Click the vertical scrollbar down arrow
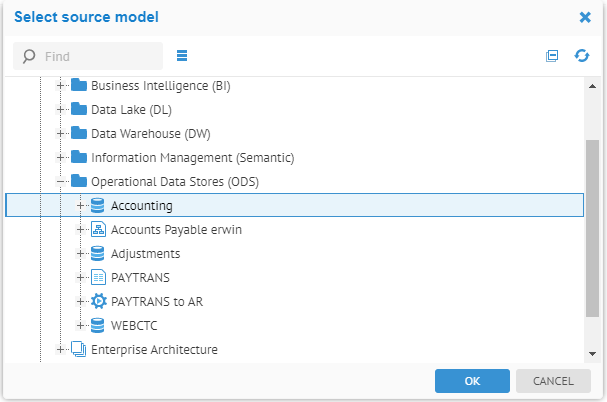The height and width of the screenshot is (402, 607). [x=592, y=352]
